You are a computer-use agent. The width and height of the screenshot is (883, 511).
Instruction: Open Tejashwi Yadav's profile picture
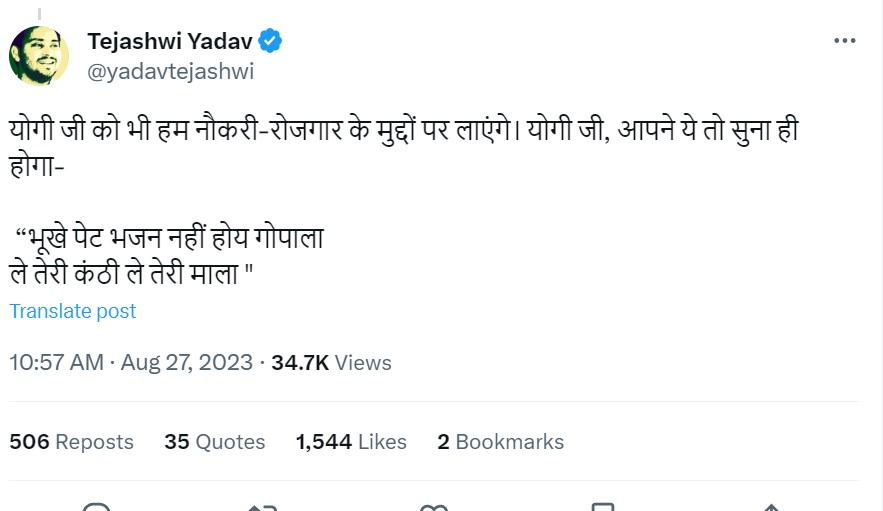(x=39, y=55)
